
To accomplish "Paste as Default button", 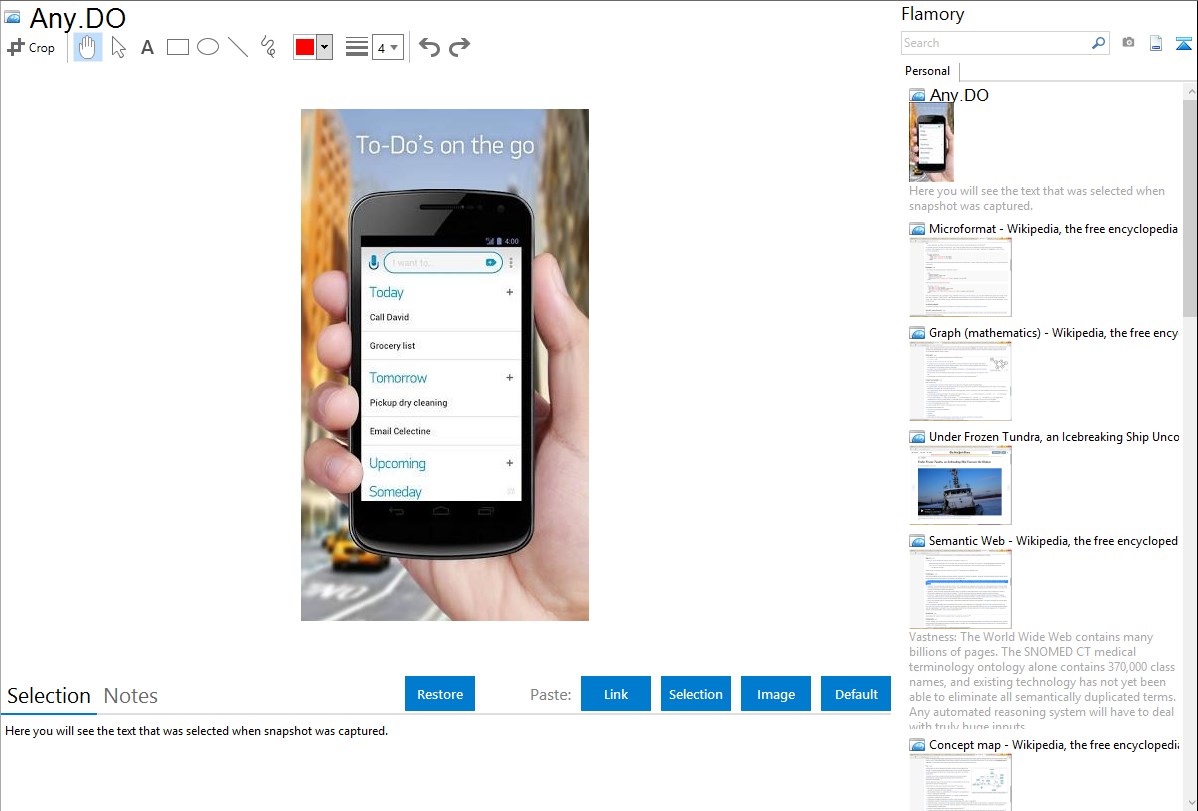I will [x=856, y=694].
